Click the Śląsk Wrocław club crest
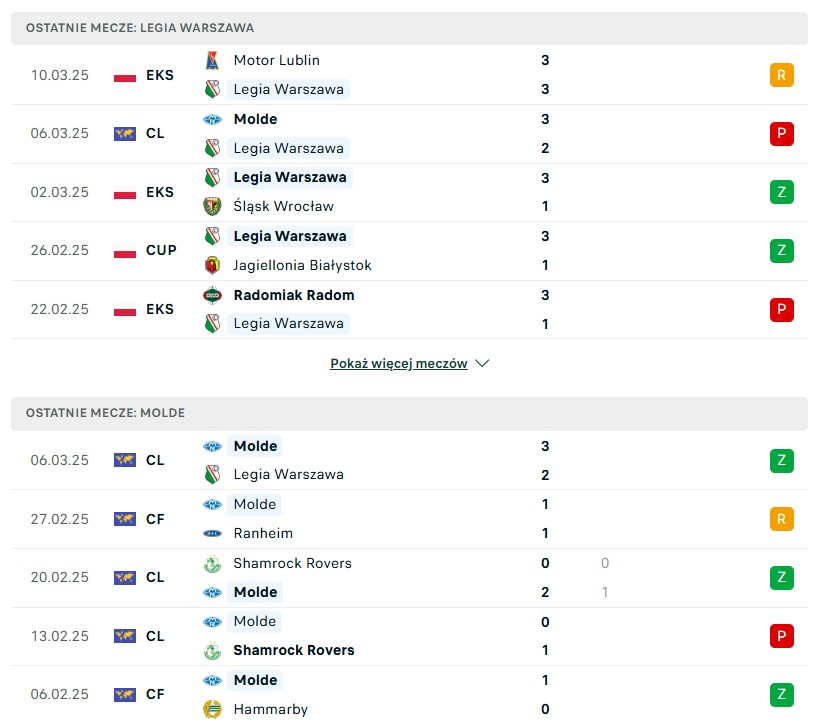Viewport: 820px width, 724px height. 212,206
